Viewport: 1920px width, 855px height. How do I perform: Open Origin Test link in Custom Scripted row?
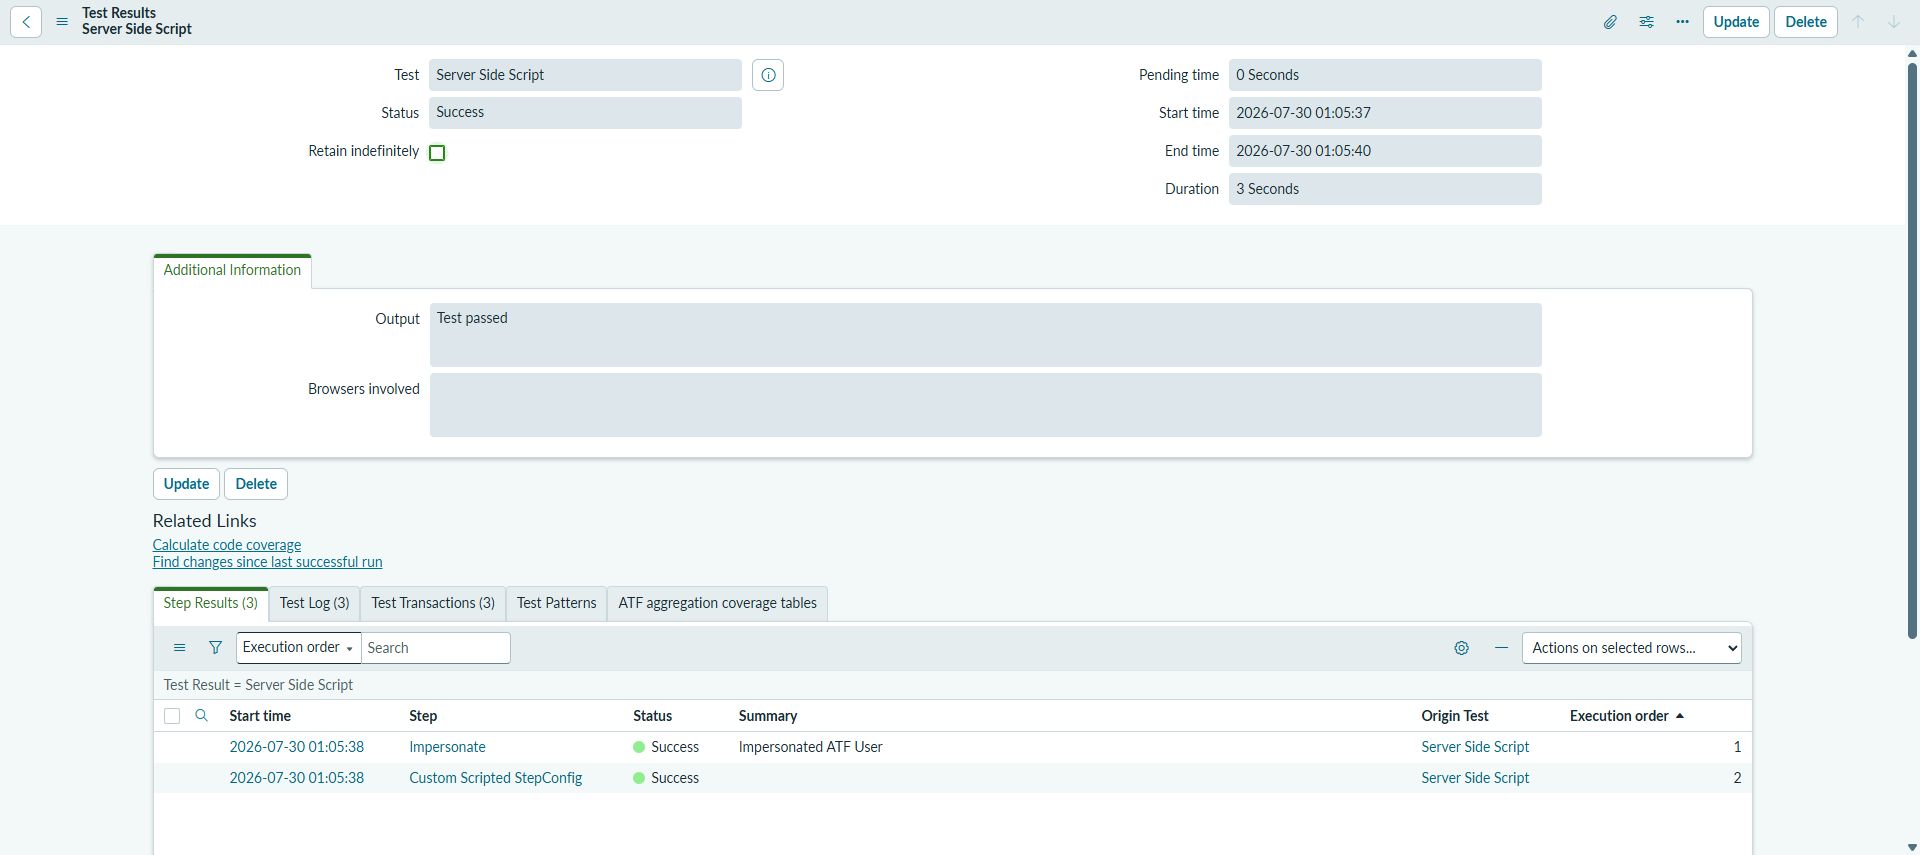pyautogui.click(x=1475, y=778)
